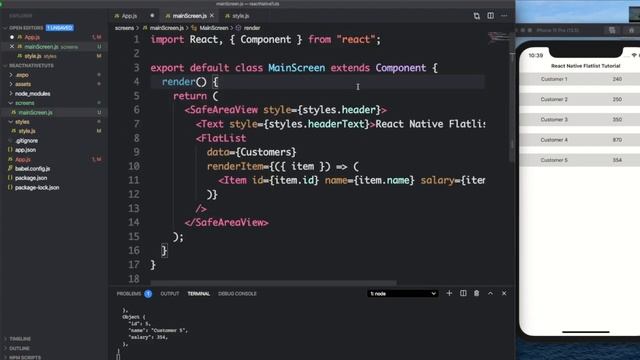Open the .gitignore file

point(26,140)
